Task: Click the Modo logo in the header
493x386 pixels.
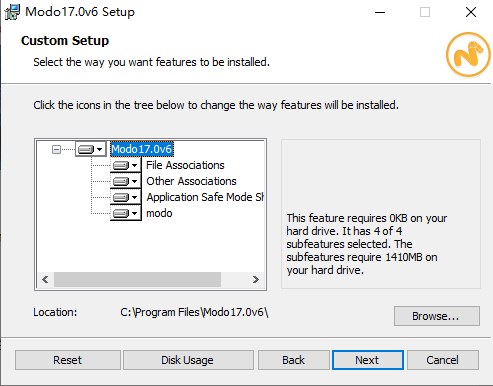Action: pyautogui.click(x=468, y=54)
